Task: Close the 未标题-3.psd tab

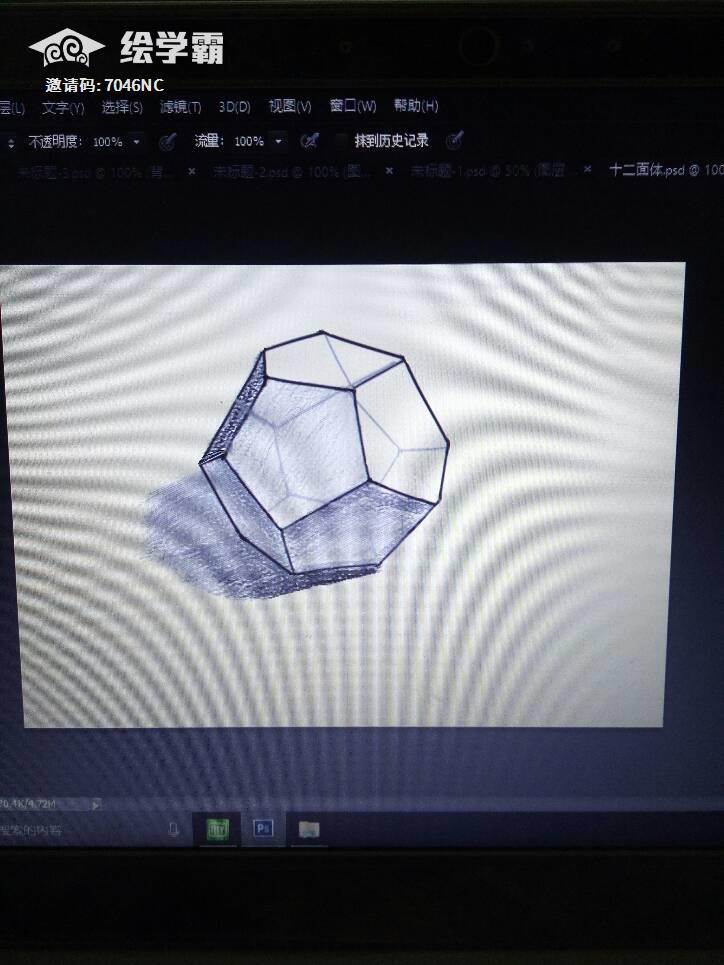Action: [192, 172]
